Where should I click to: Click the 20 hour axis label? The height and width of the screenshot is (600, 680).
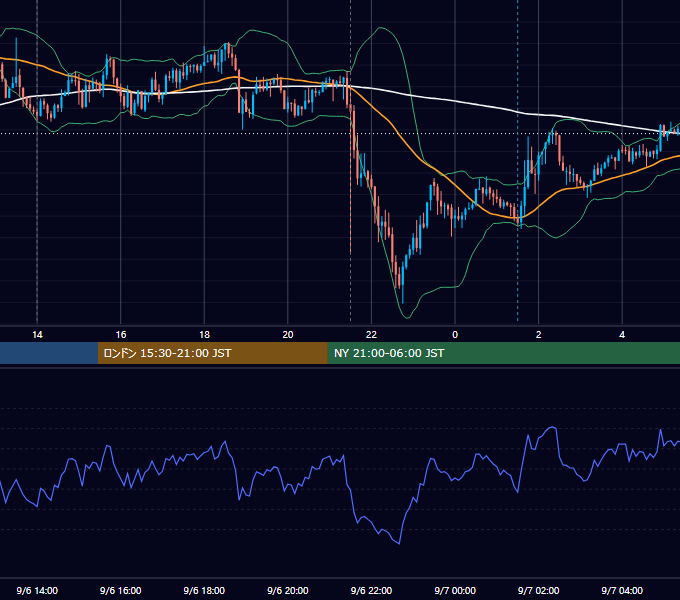[288, 335]
